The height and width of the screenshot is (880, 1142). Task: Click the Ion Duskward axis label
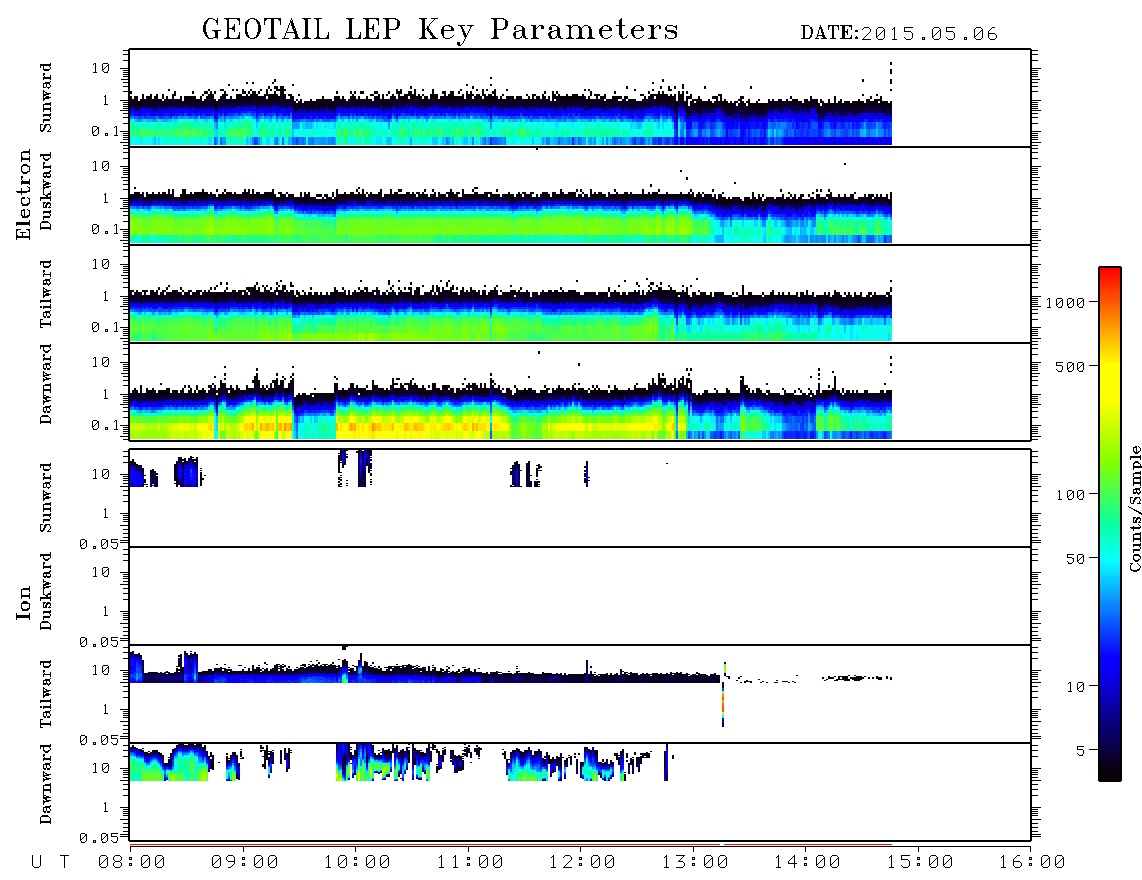click(46, 592)
